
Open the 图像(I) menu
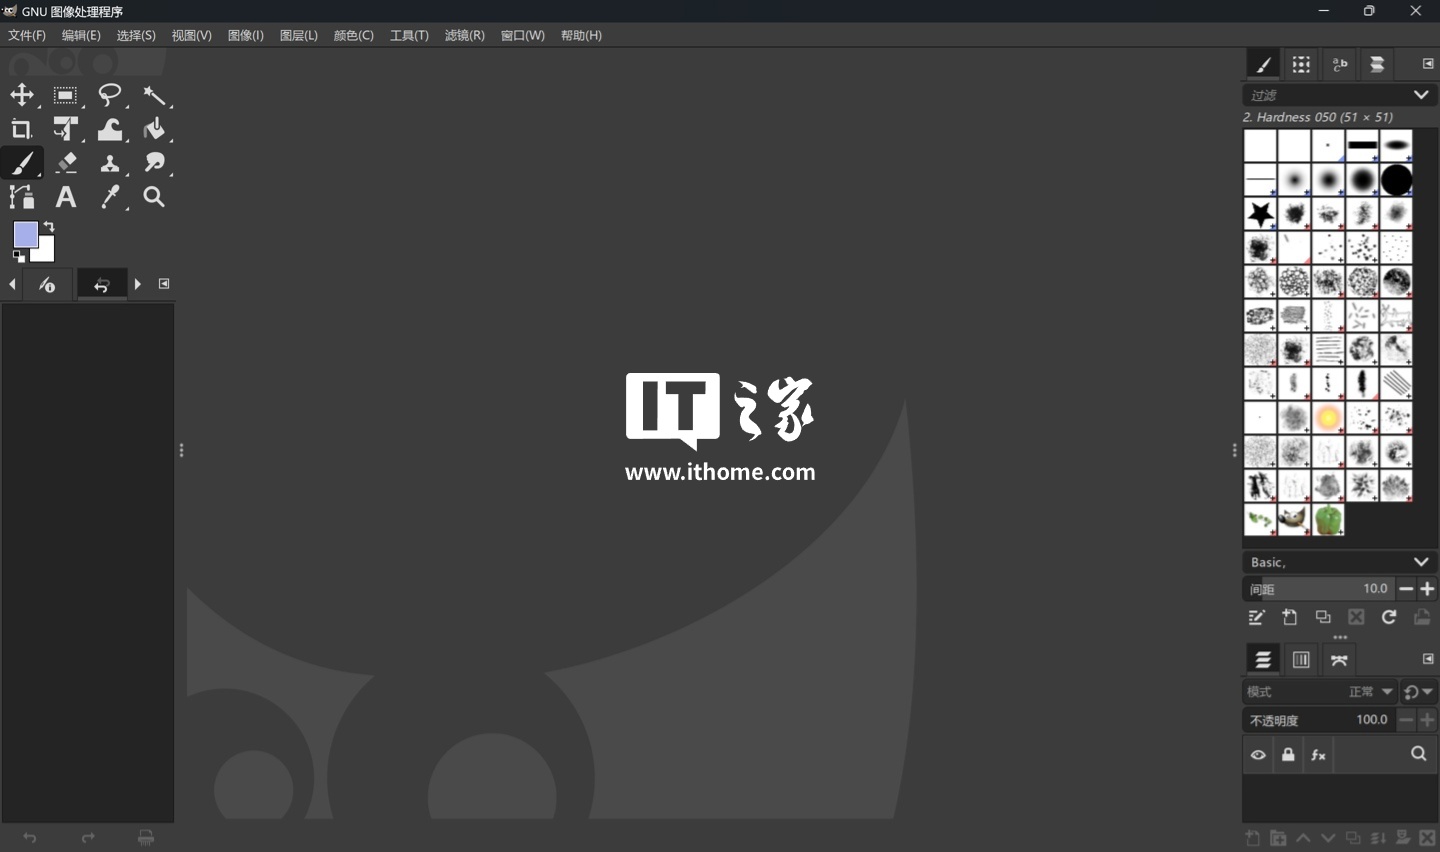246,35
